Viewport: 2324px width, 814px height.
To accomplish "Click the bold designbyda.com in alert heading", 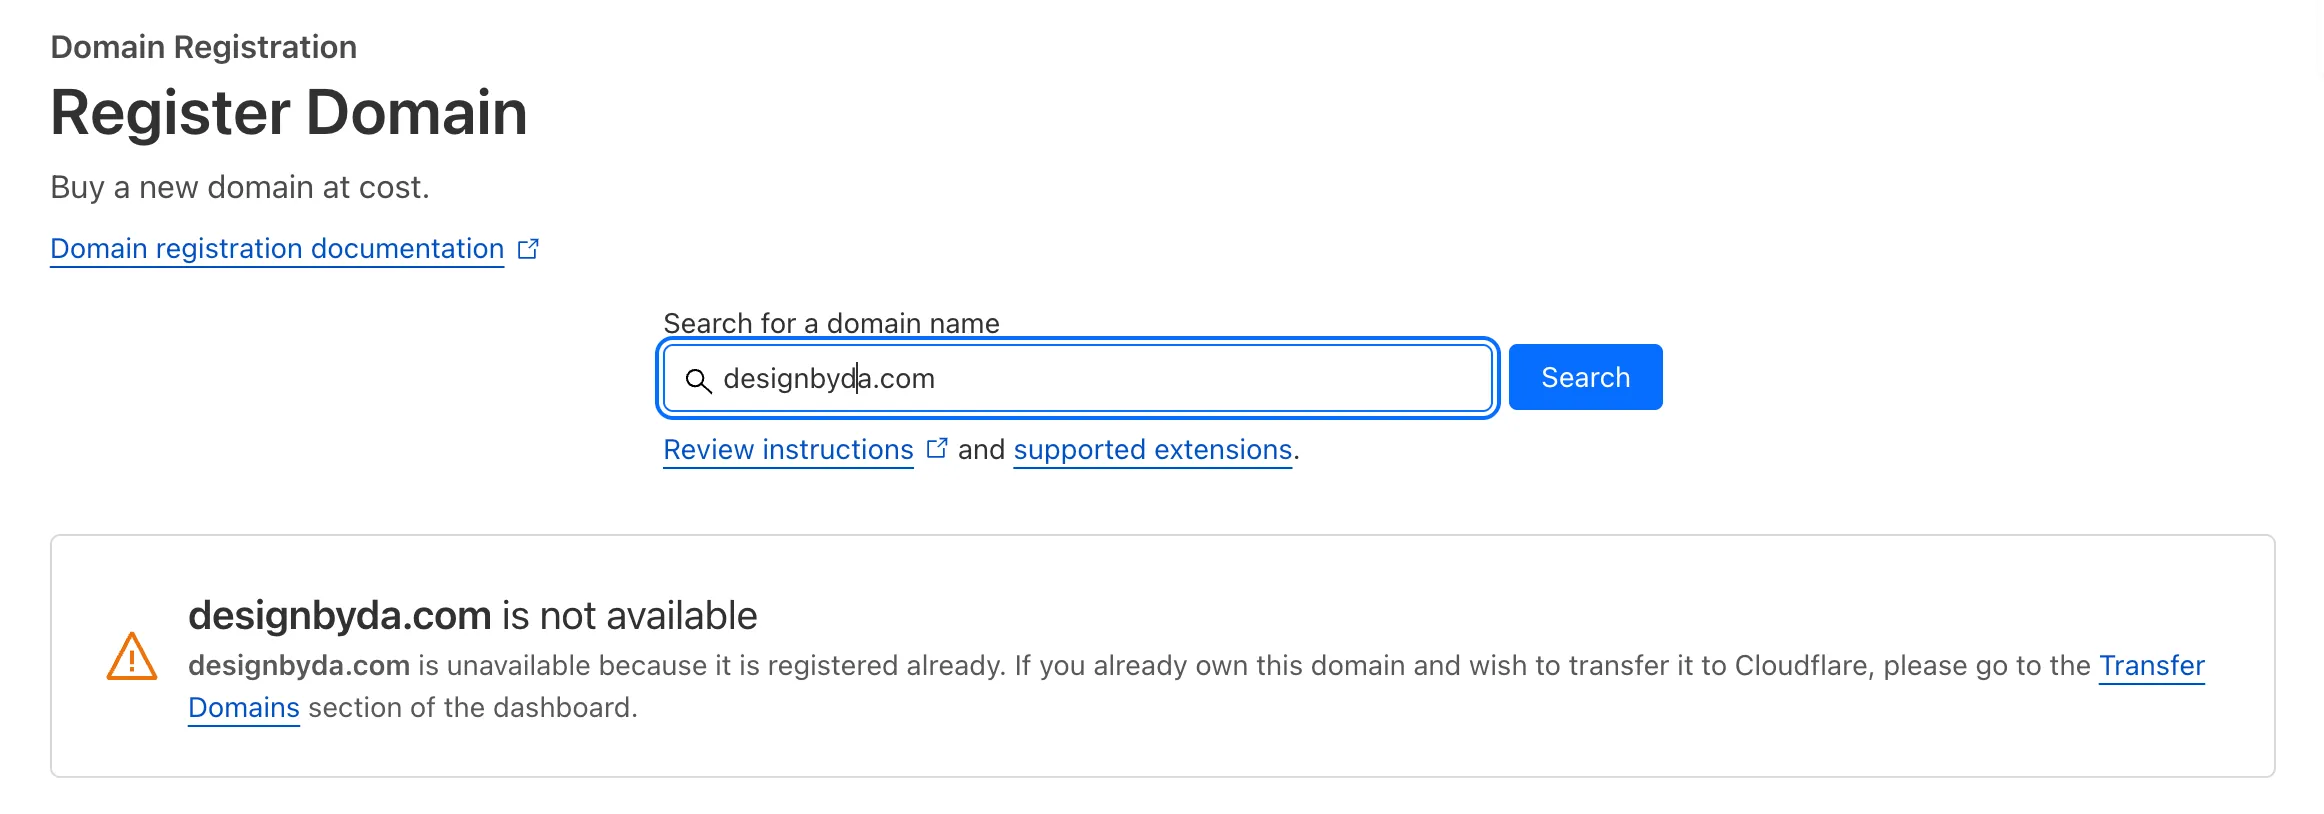I will pos(339,616).
